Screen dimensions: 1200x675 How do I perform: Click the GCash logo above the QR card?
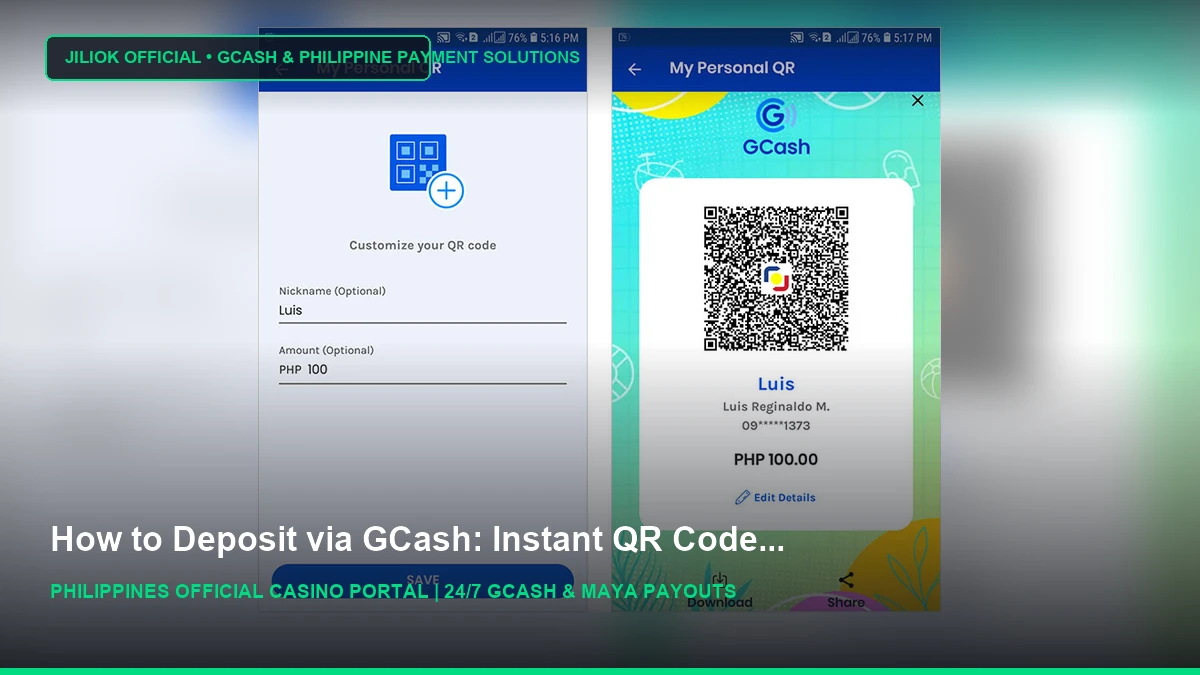(x=776, y=127)
